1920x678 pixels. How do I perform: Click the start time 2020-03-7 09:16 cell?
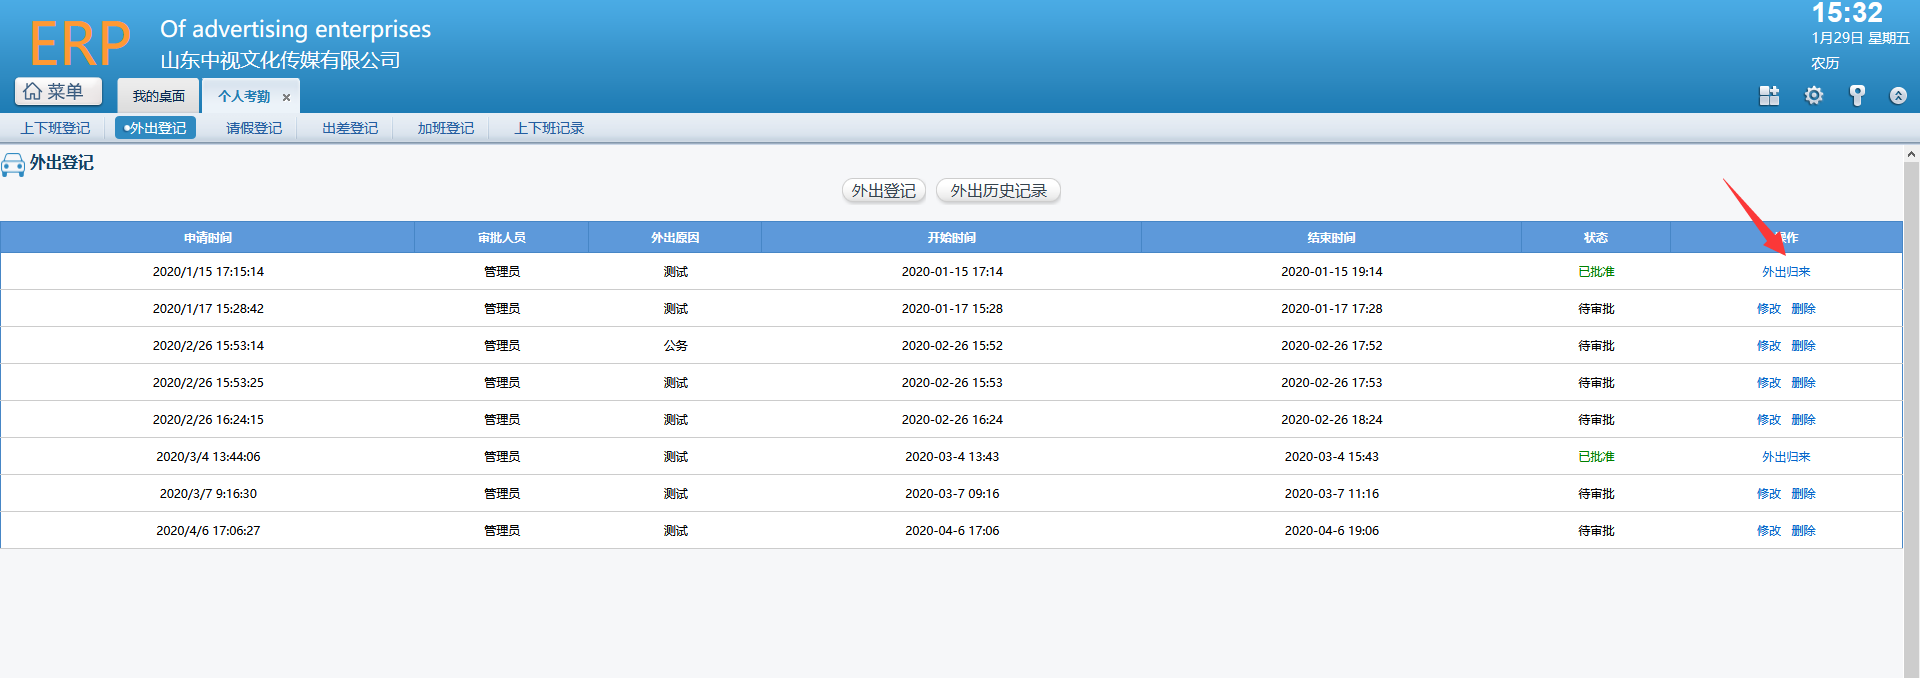tap(952, 494)
